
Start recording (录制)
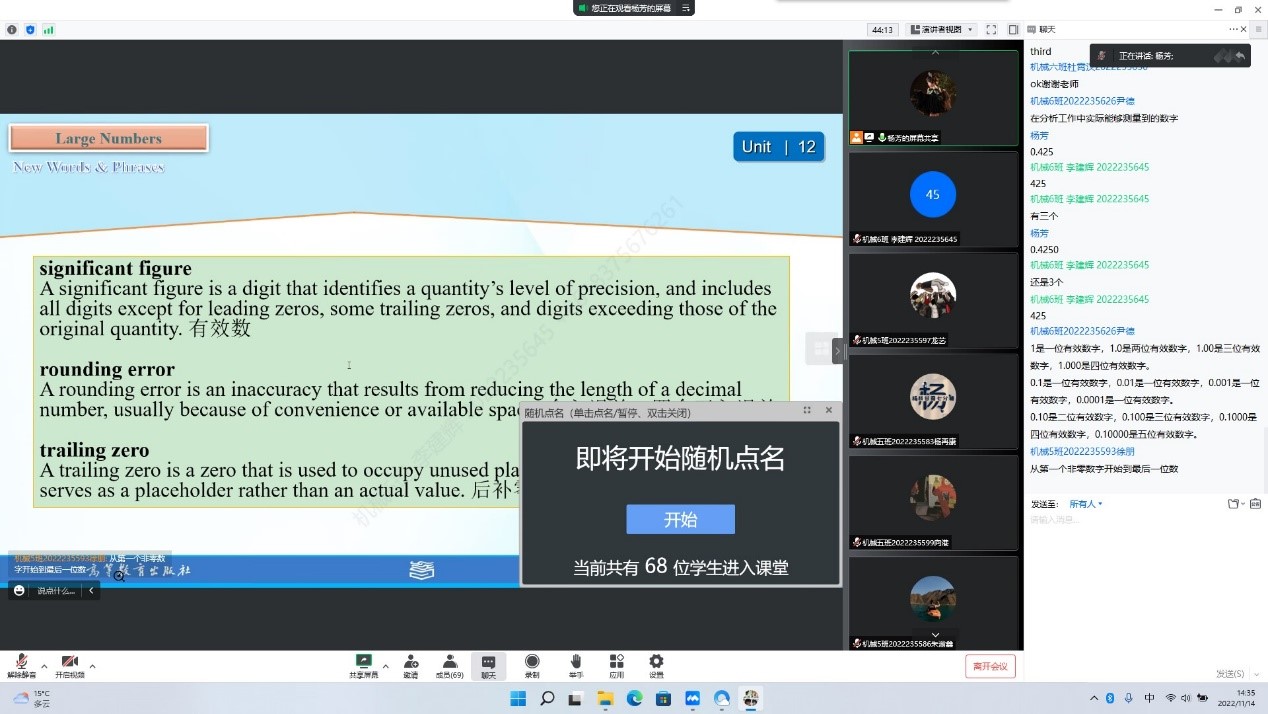point(532,666)
